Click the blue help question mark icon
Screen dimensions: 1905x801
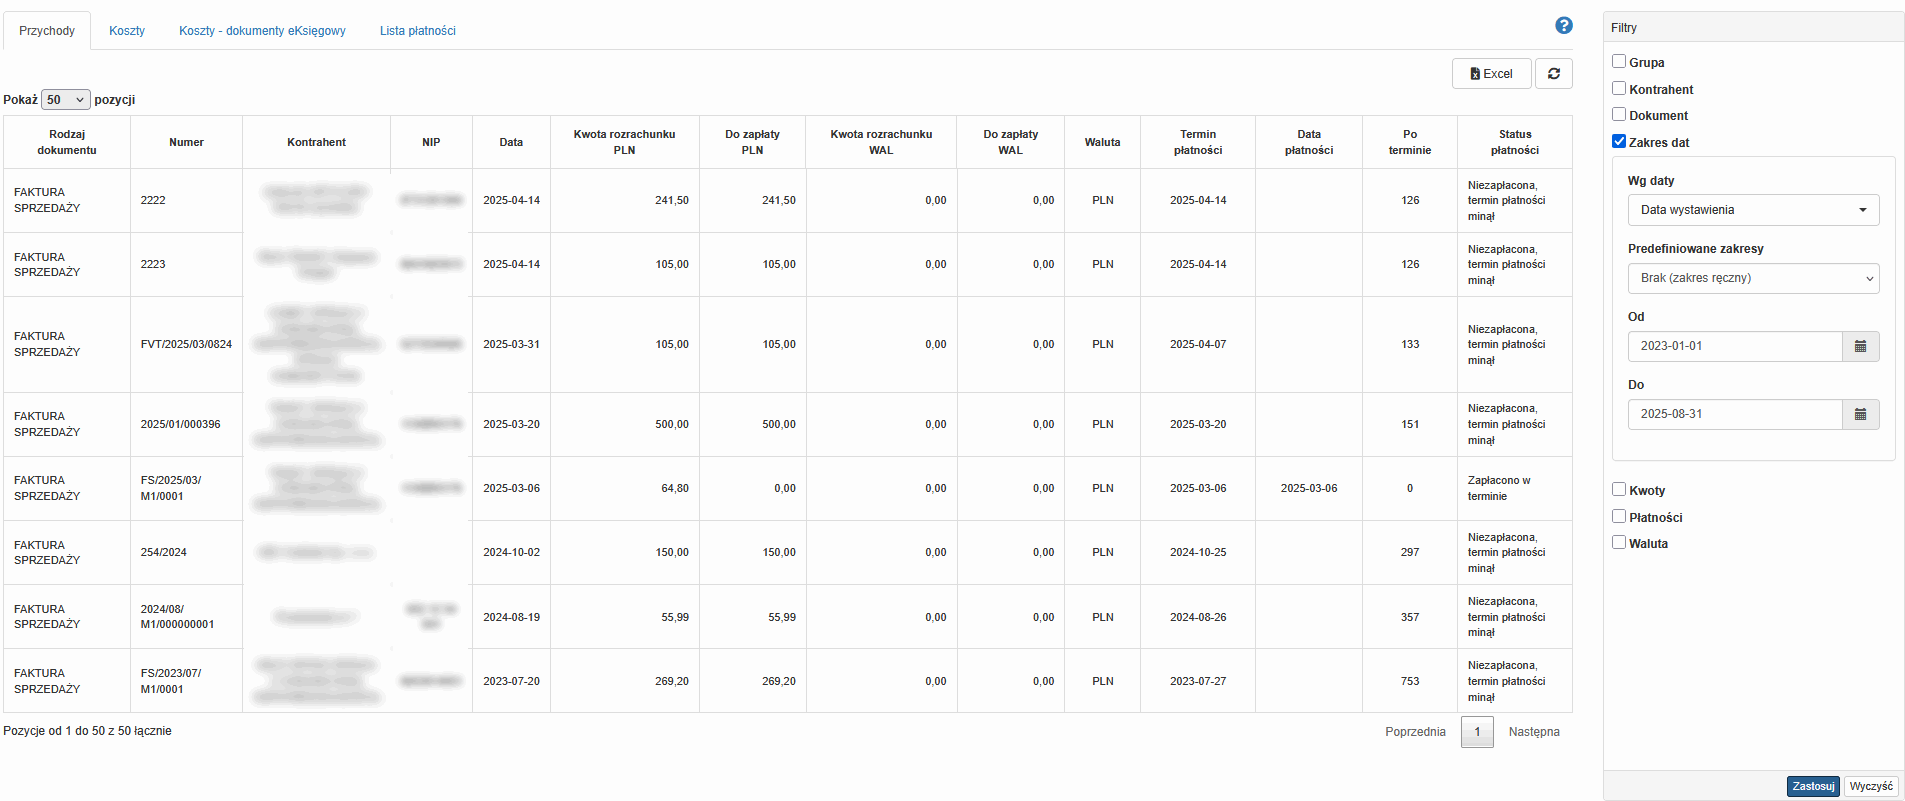1564,26
